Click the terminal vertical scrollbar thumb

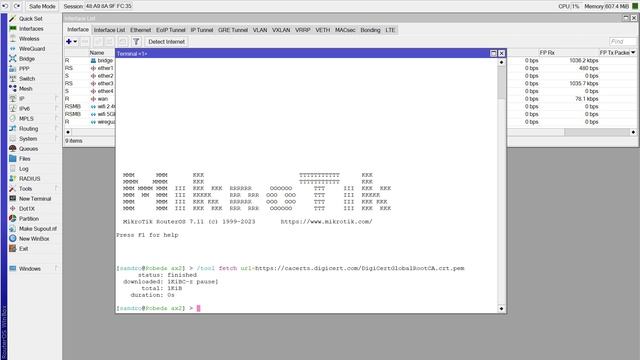point(501,82)
